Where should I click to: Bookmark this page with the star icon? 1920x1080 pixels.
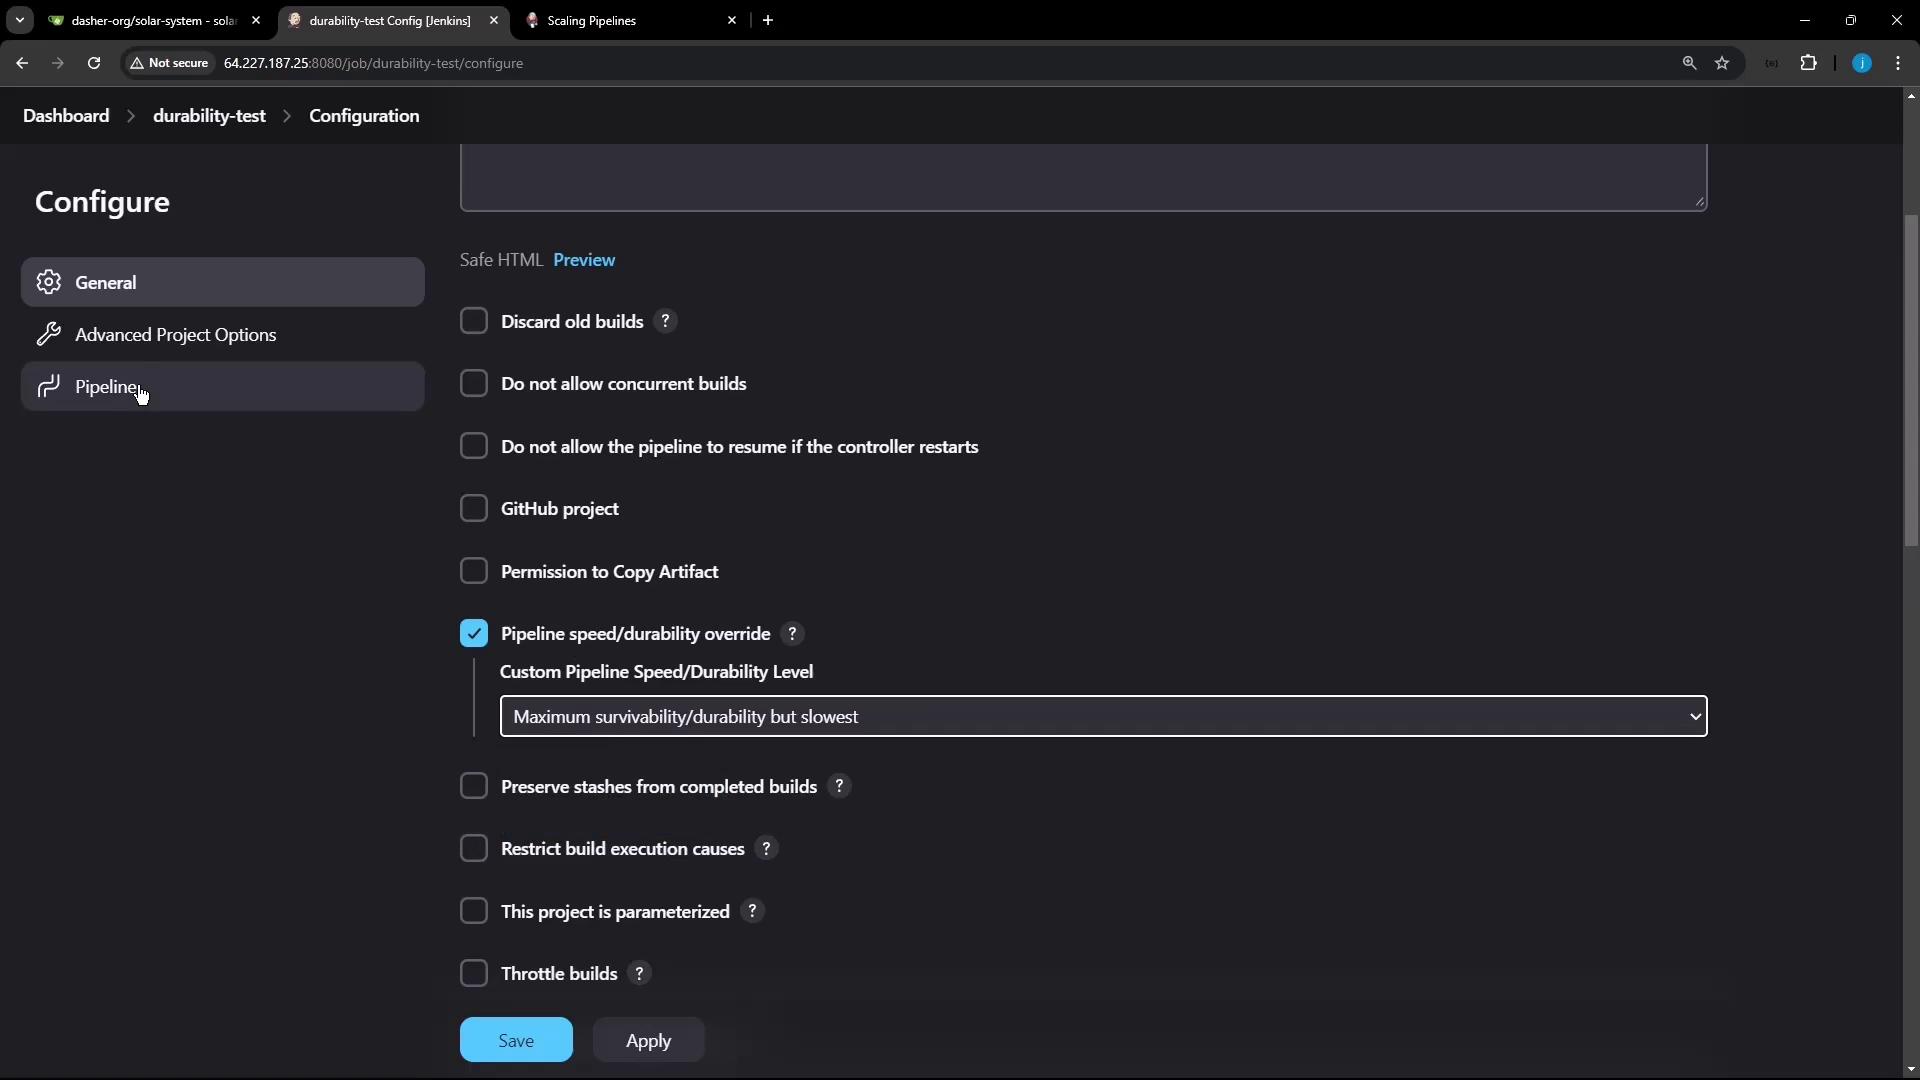click(1722, 63)
